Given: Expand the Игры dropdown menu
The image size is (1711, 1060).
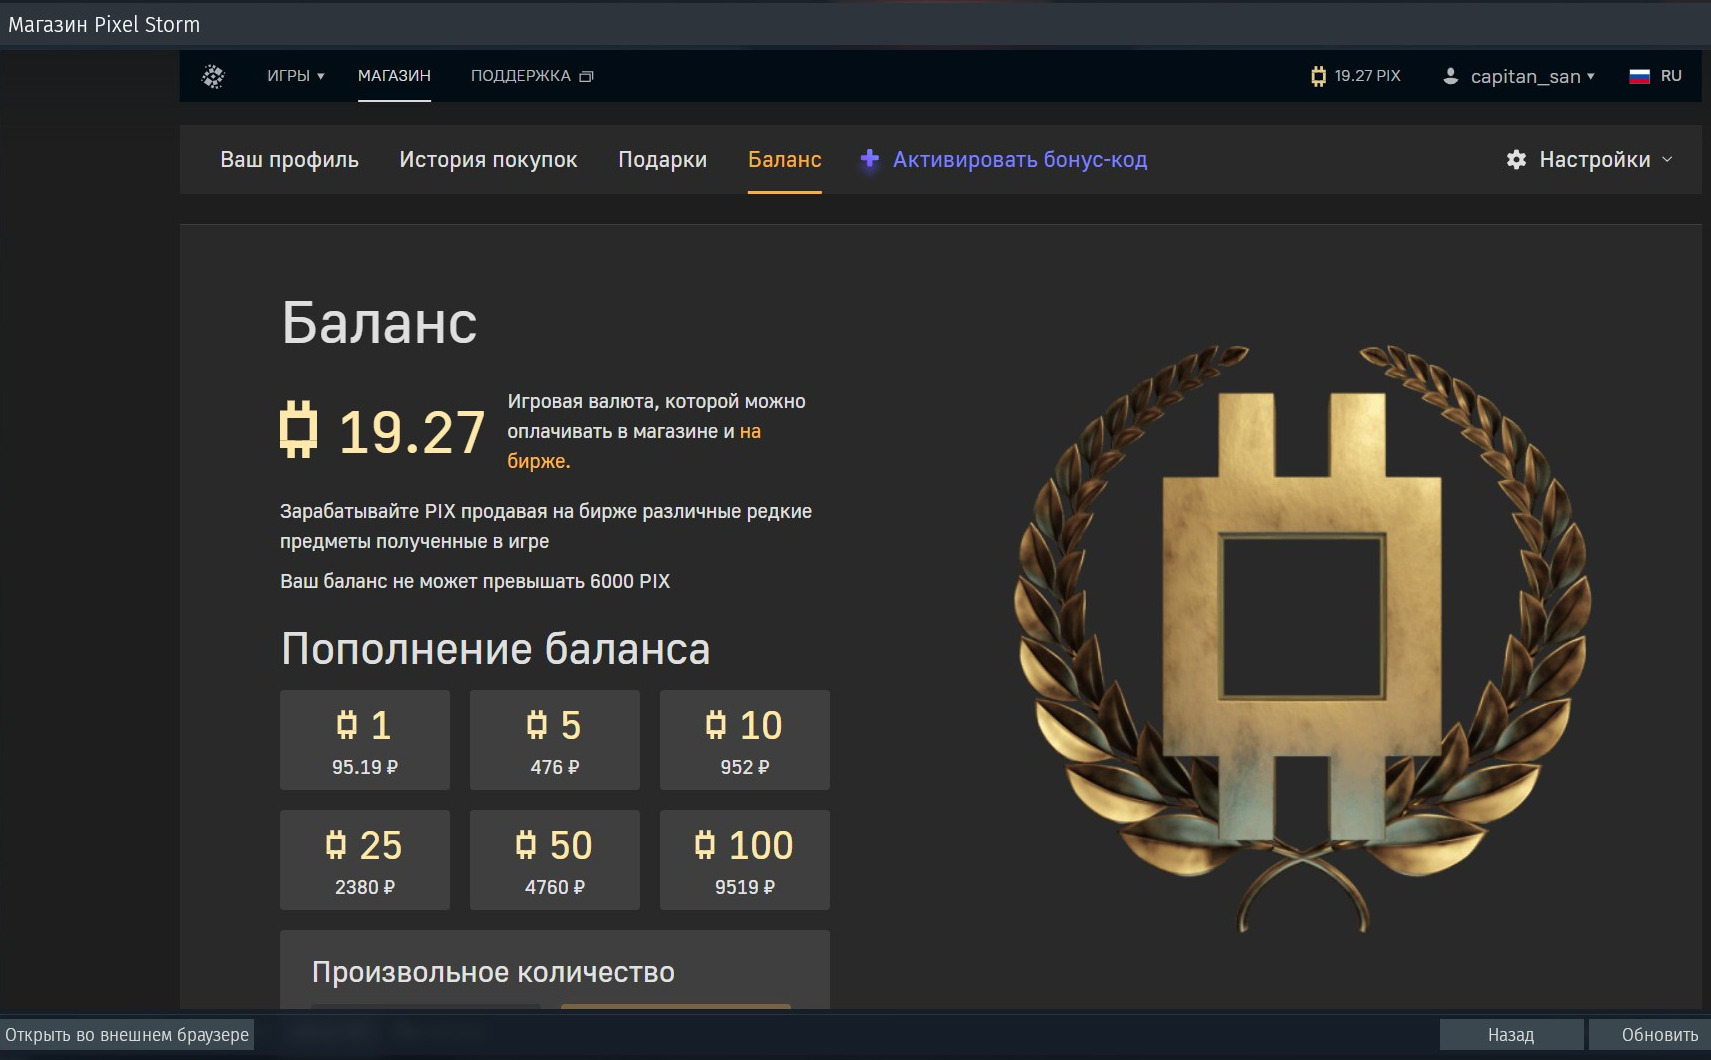Looking at the screenshot, I should click(295, 76).
